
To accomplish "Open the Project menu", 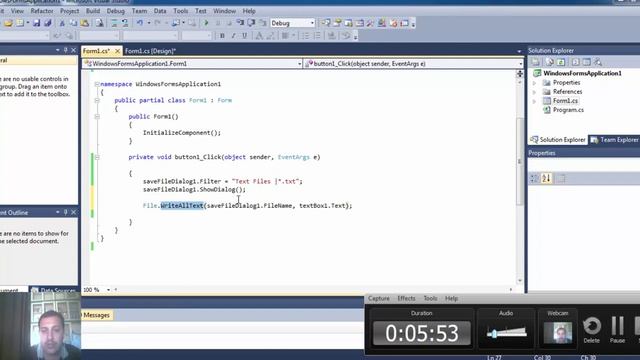I will pos(69,11).
